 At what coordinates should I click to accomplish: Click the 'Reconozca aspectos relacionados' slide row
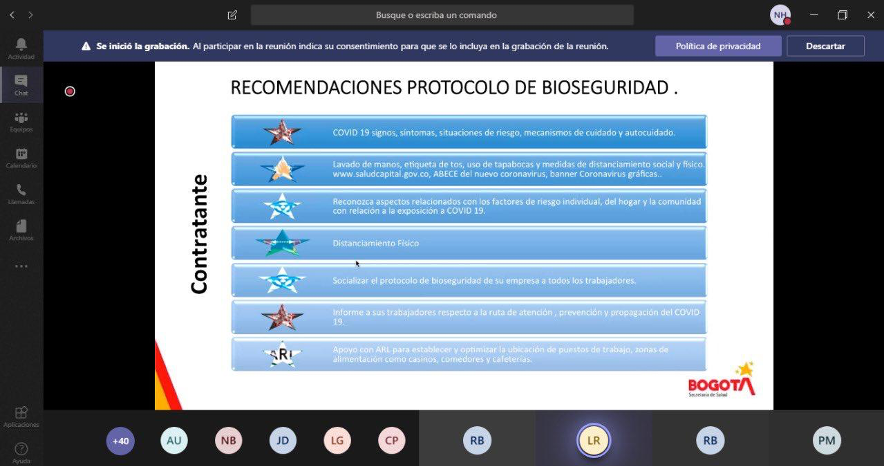pyautogui.click(x=469, y=206)
